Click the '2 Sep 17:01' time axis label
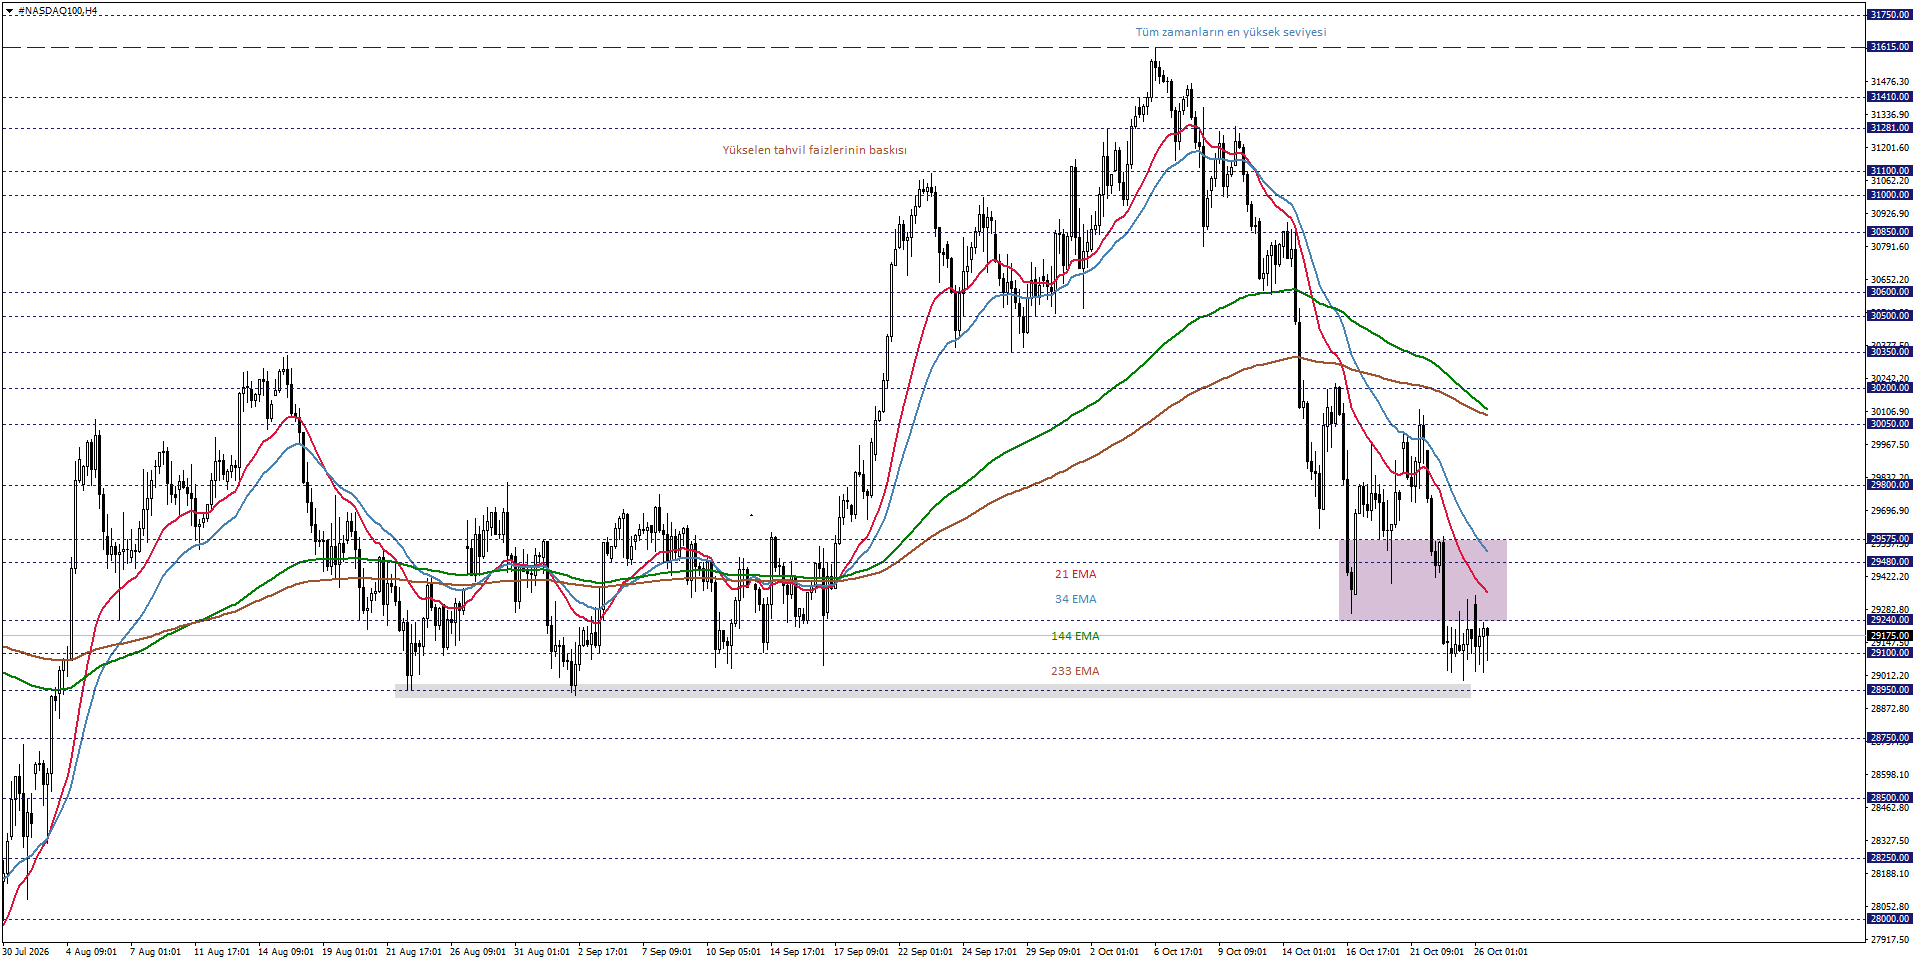1916x963 pixels. 602,952
